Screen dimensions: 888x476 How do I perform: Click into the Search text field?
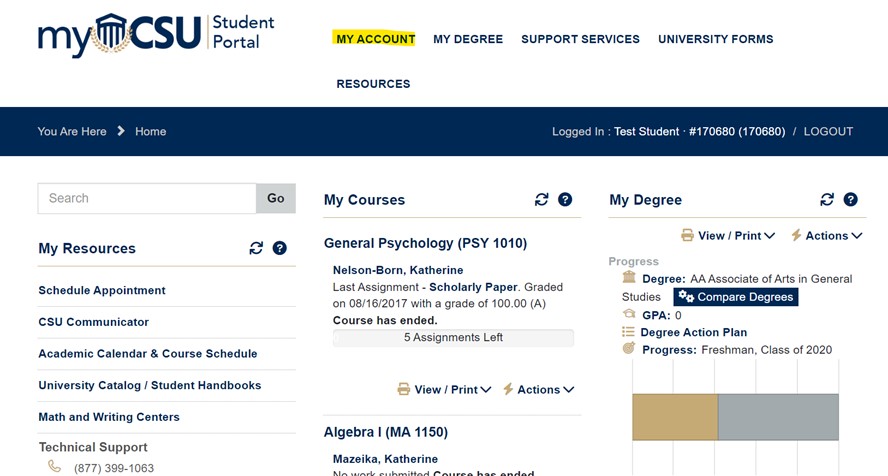click(147, 198)
